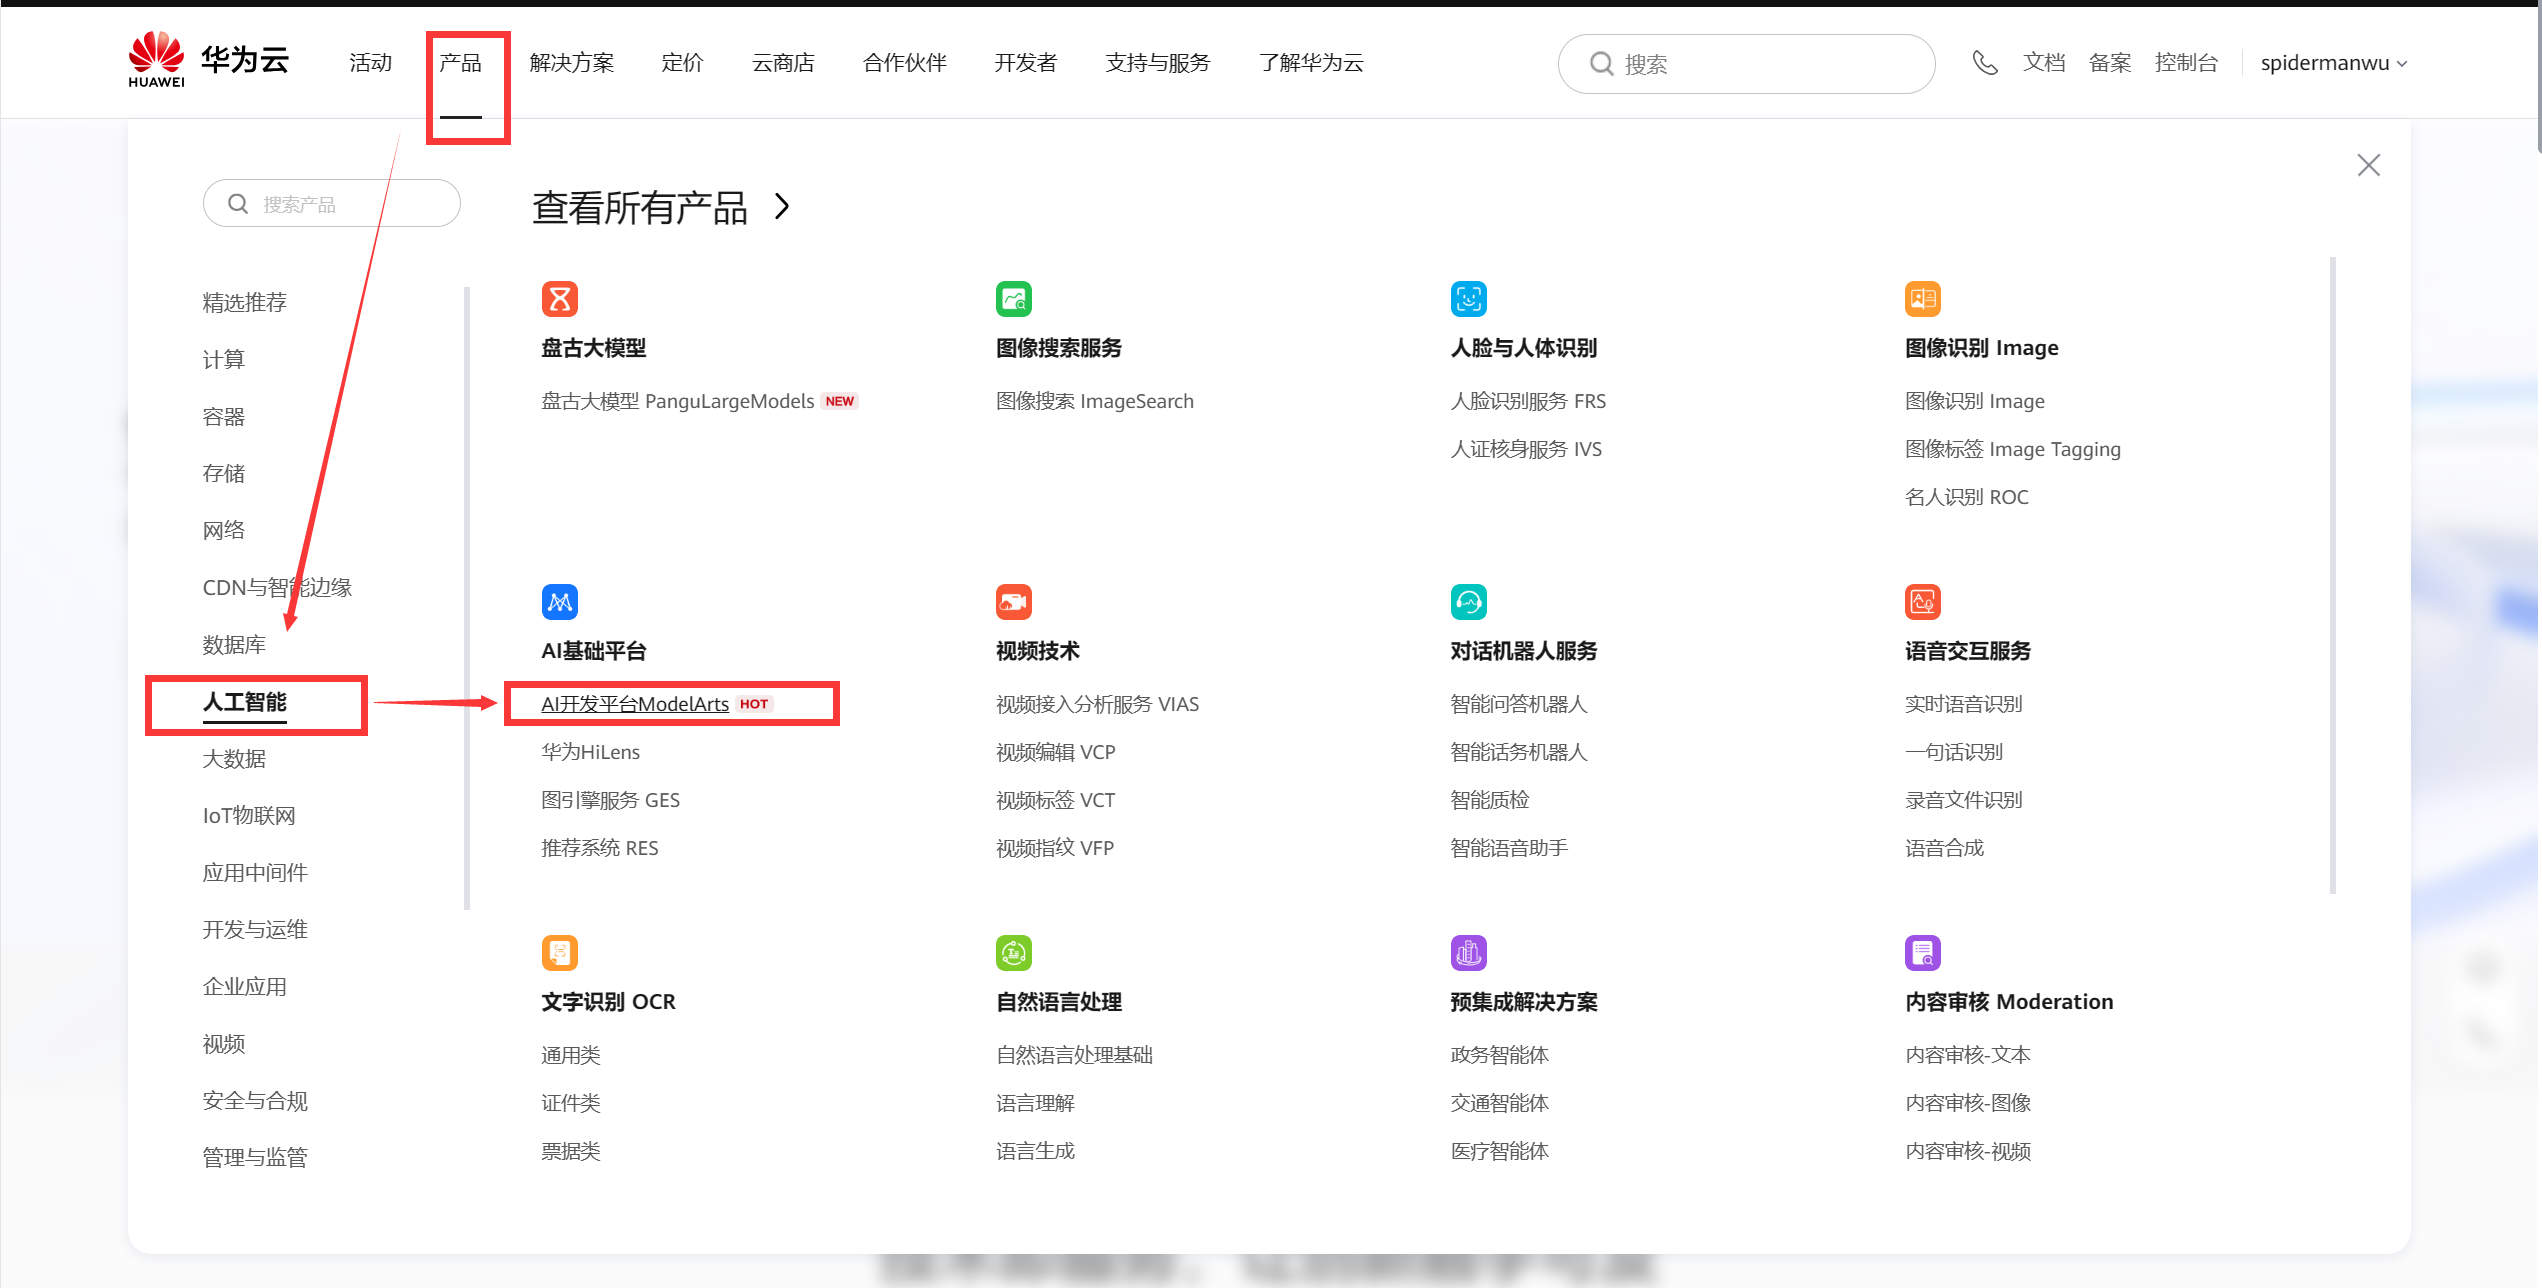
Task: Click the phone contact icon in header
Action: click(x=1984, y=63)
